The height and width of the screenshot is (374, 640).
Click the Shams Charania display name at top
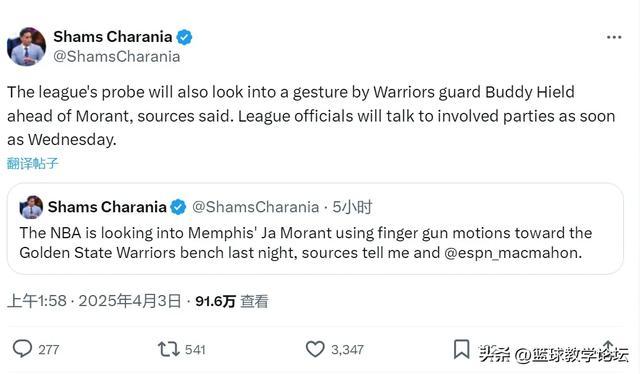coord(113,37)
